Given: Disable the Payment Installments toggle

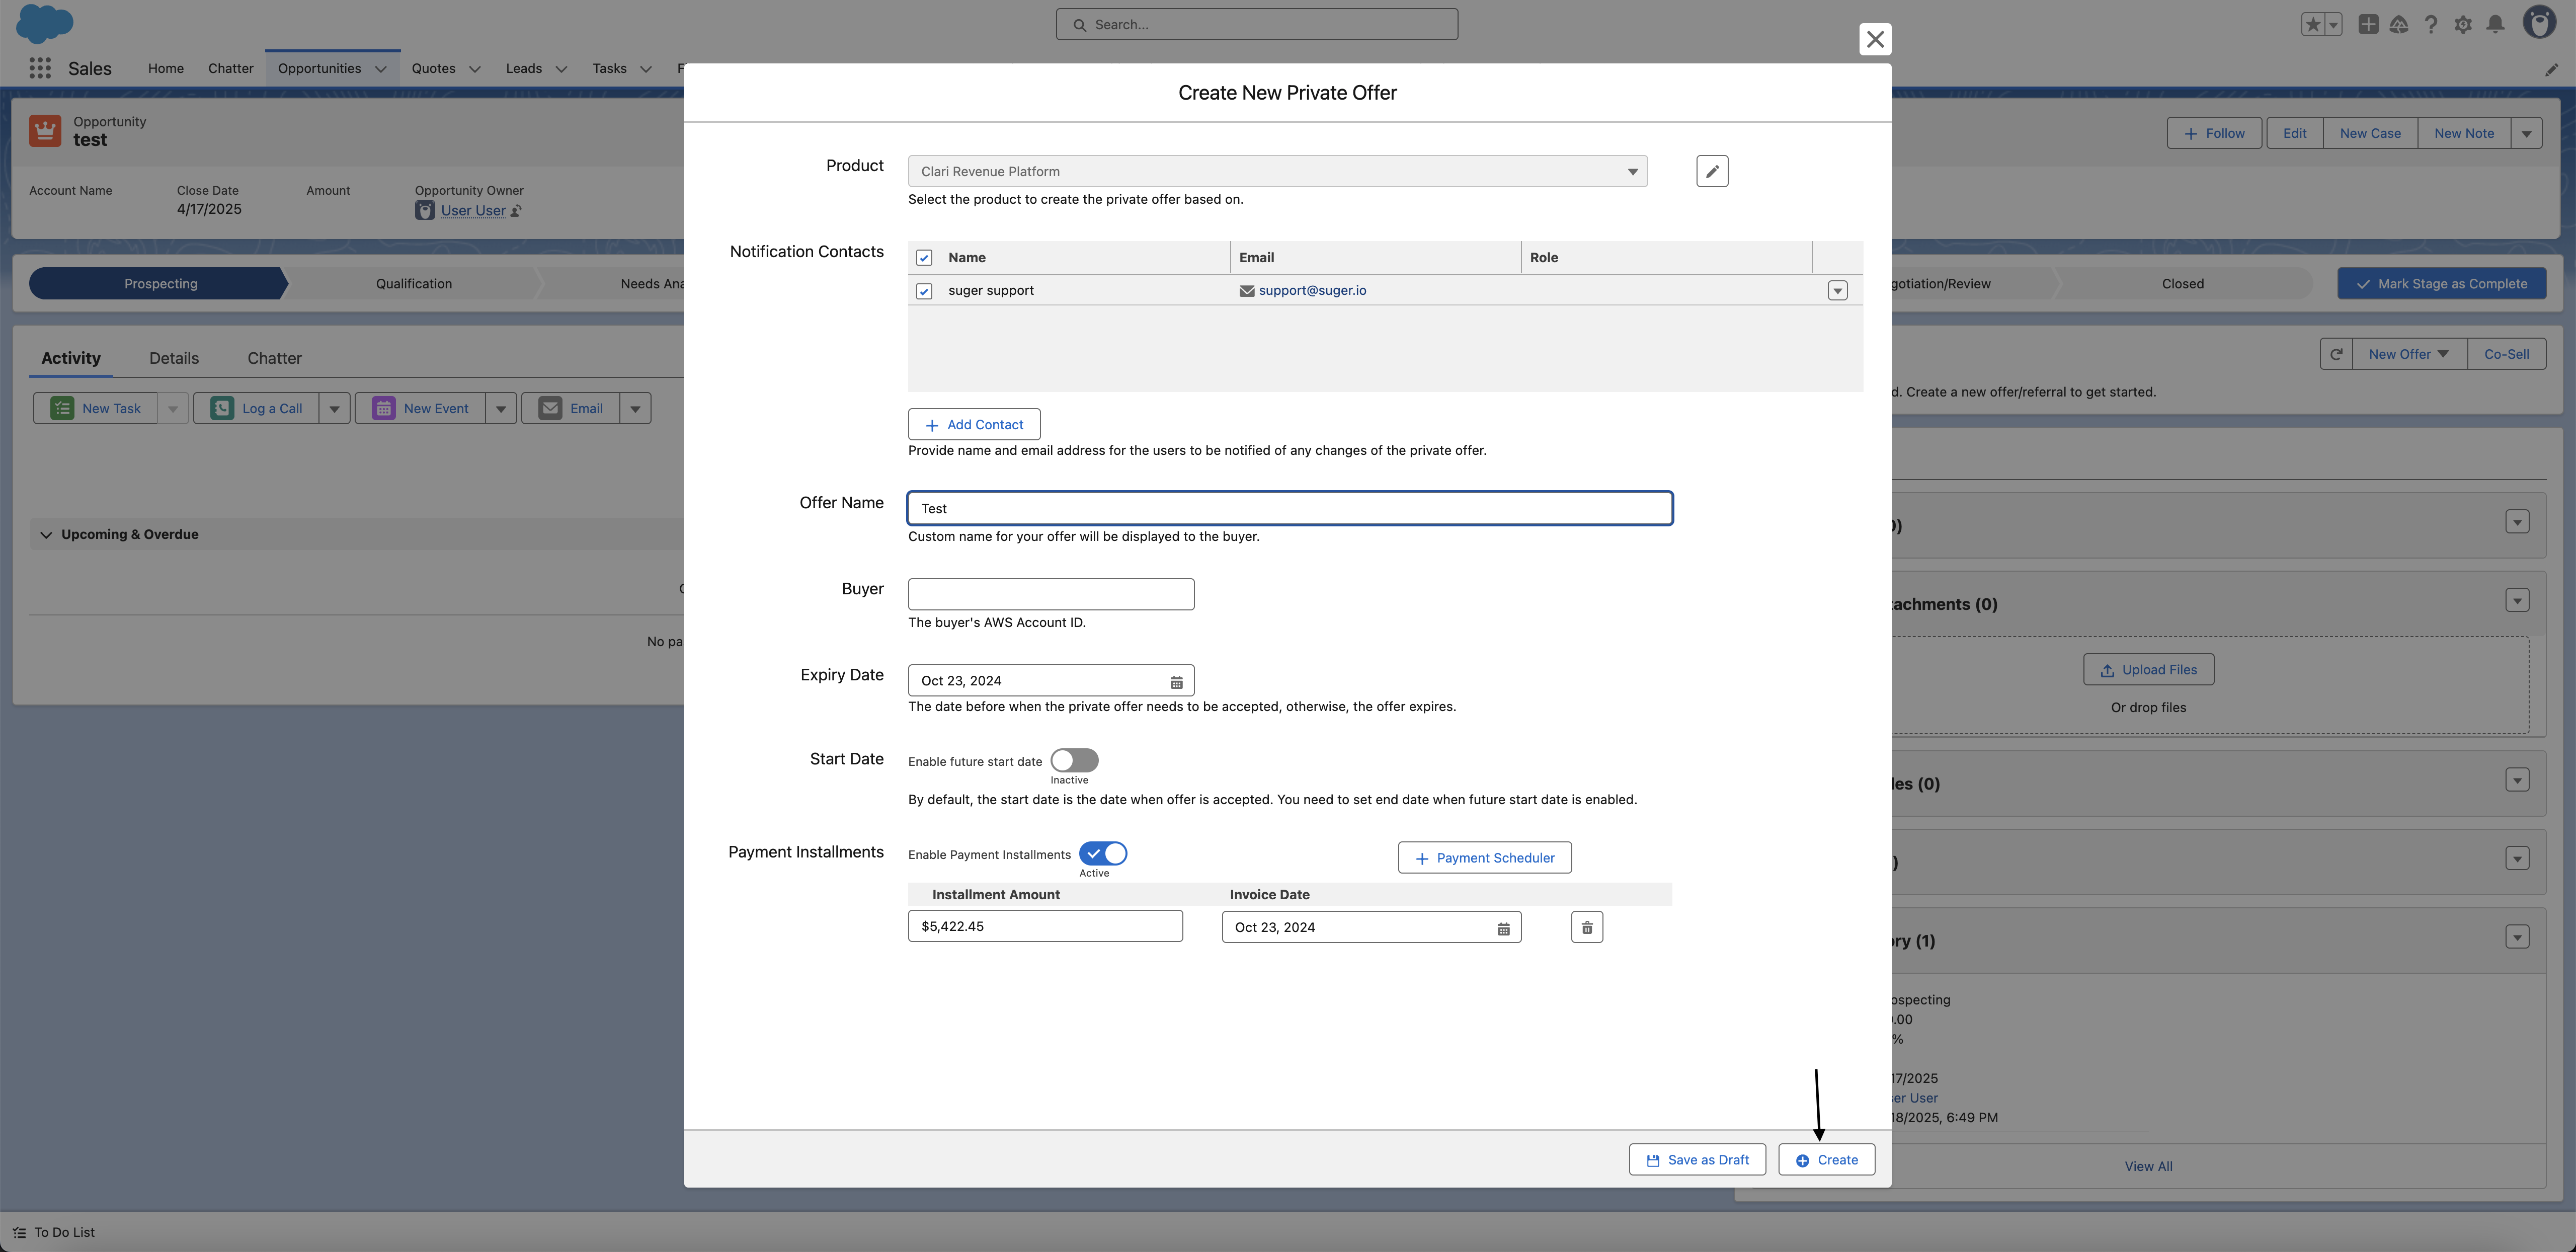Looking at the screenshot, I should 1103,853.
